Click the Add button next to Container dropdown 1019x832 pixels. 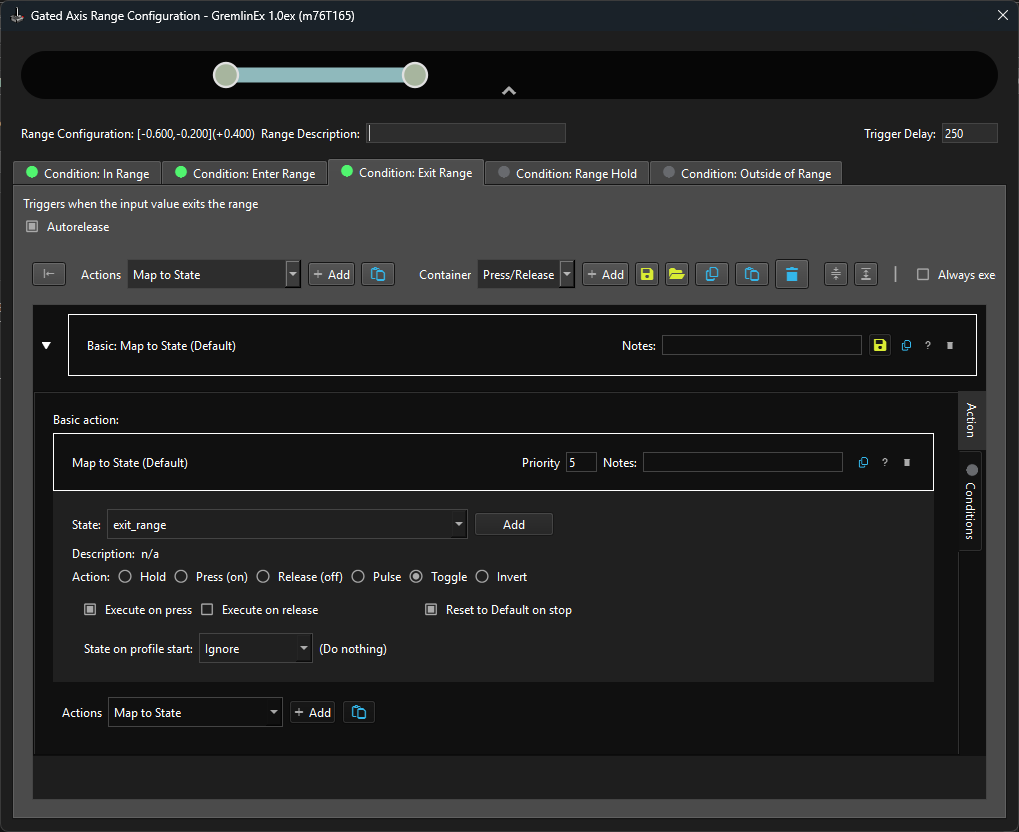tap(605, 274)
